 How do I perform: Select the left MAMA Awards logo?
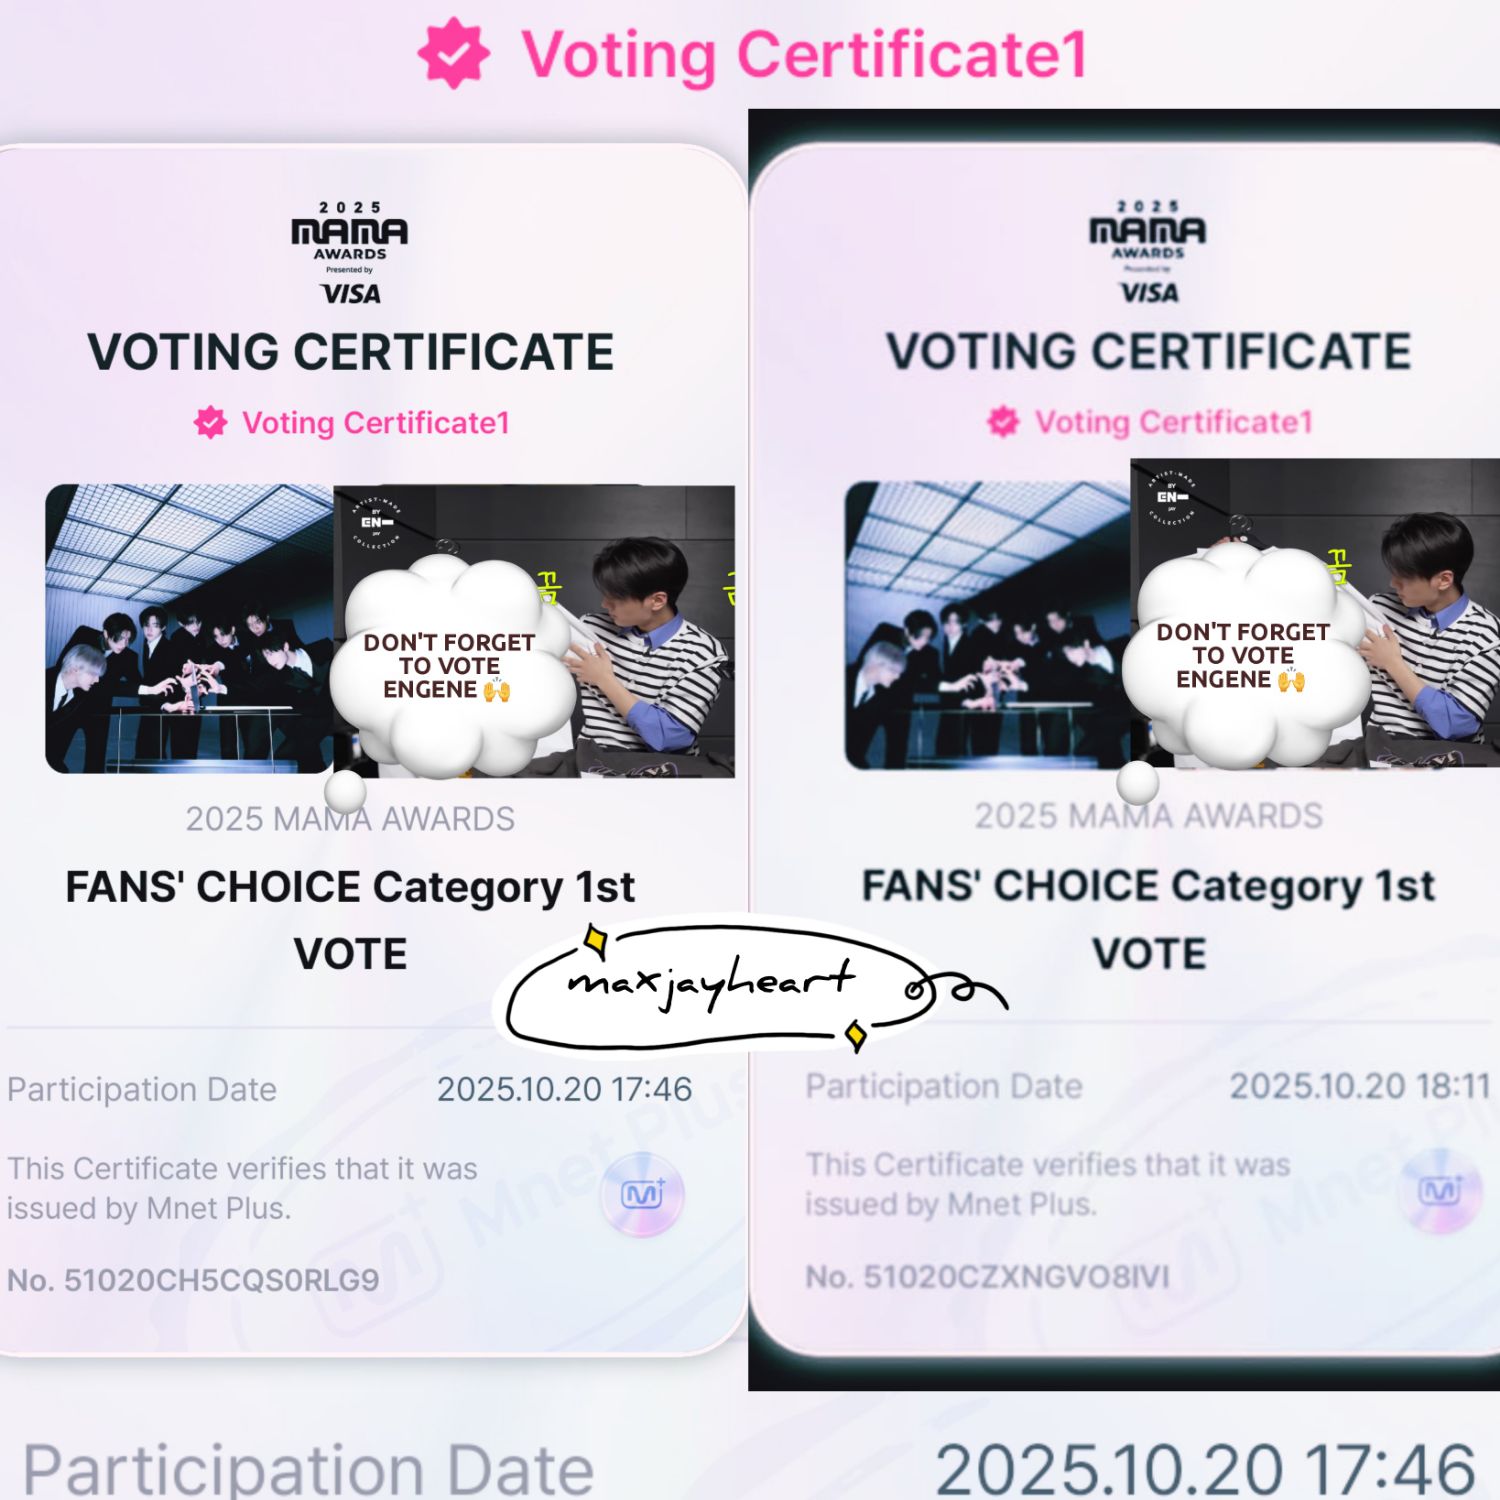tap(350, 231)
